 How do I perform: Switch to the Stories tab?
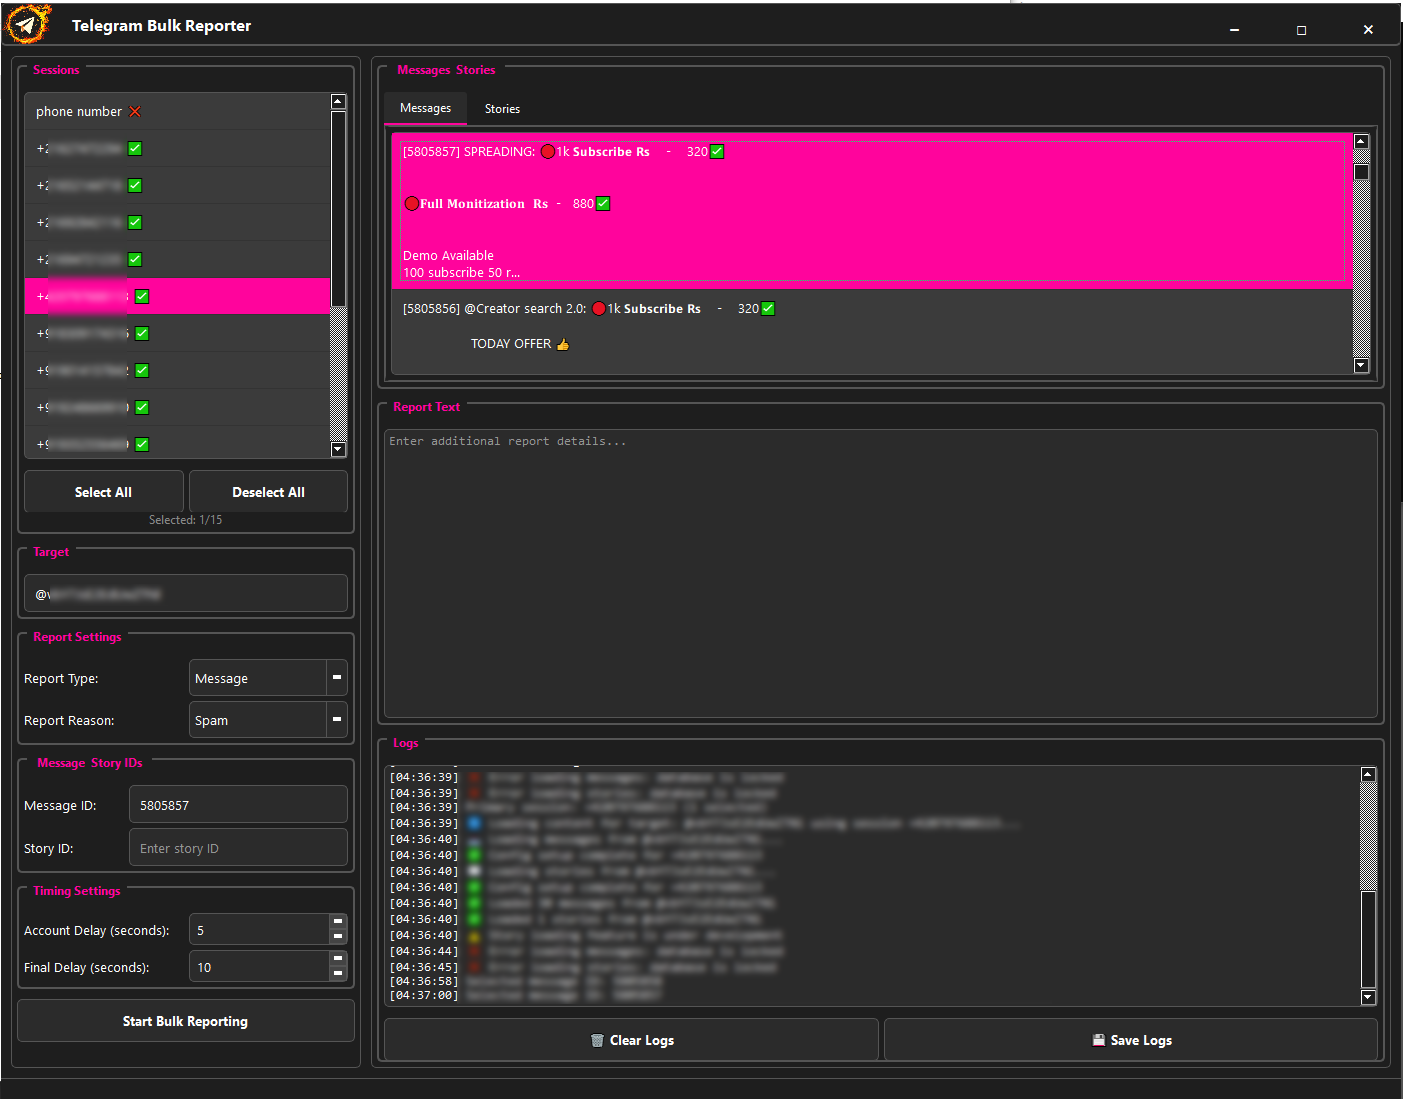click(501, 108)
